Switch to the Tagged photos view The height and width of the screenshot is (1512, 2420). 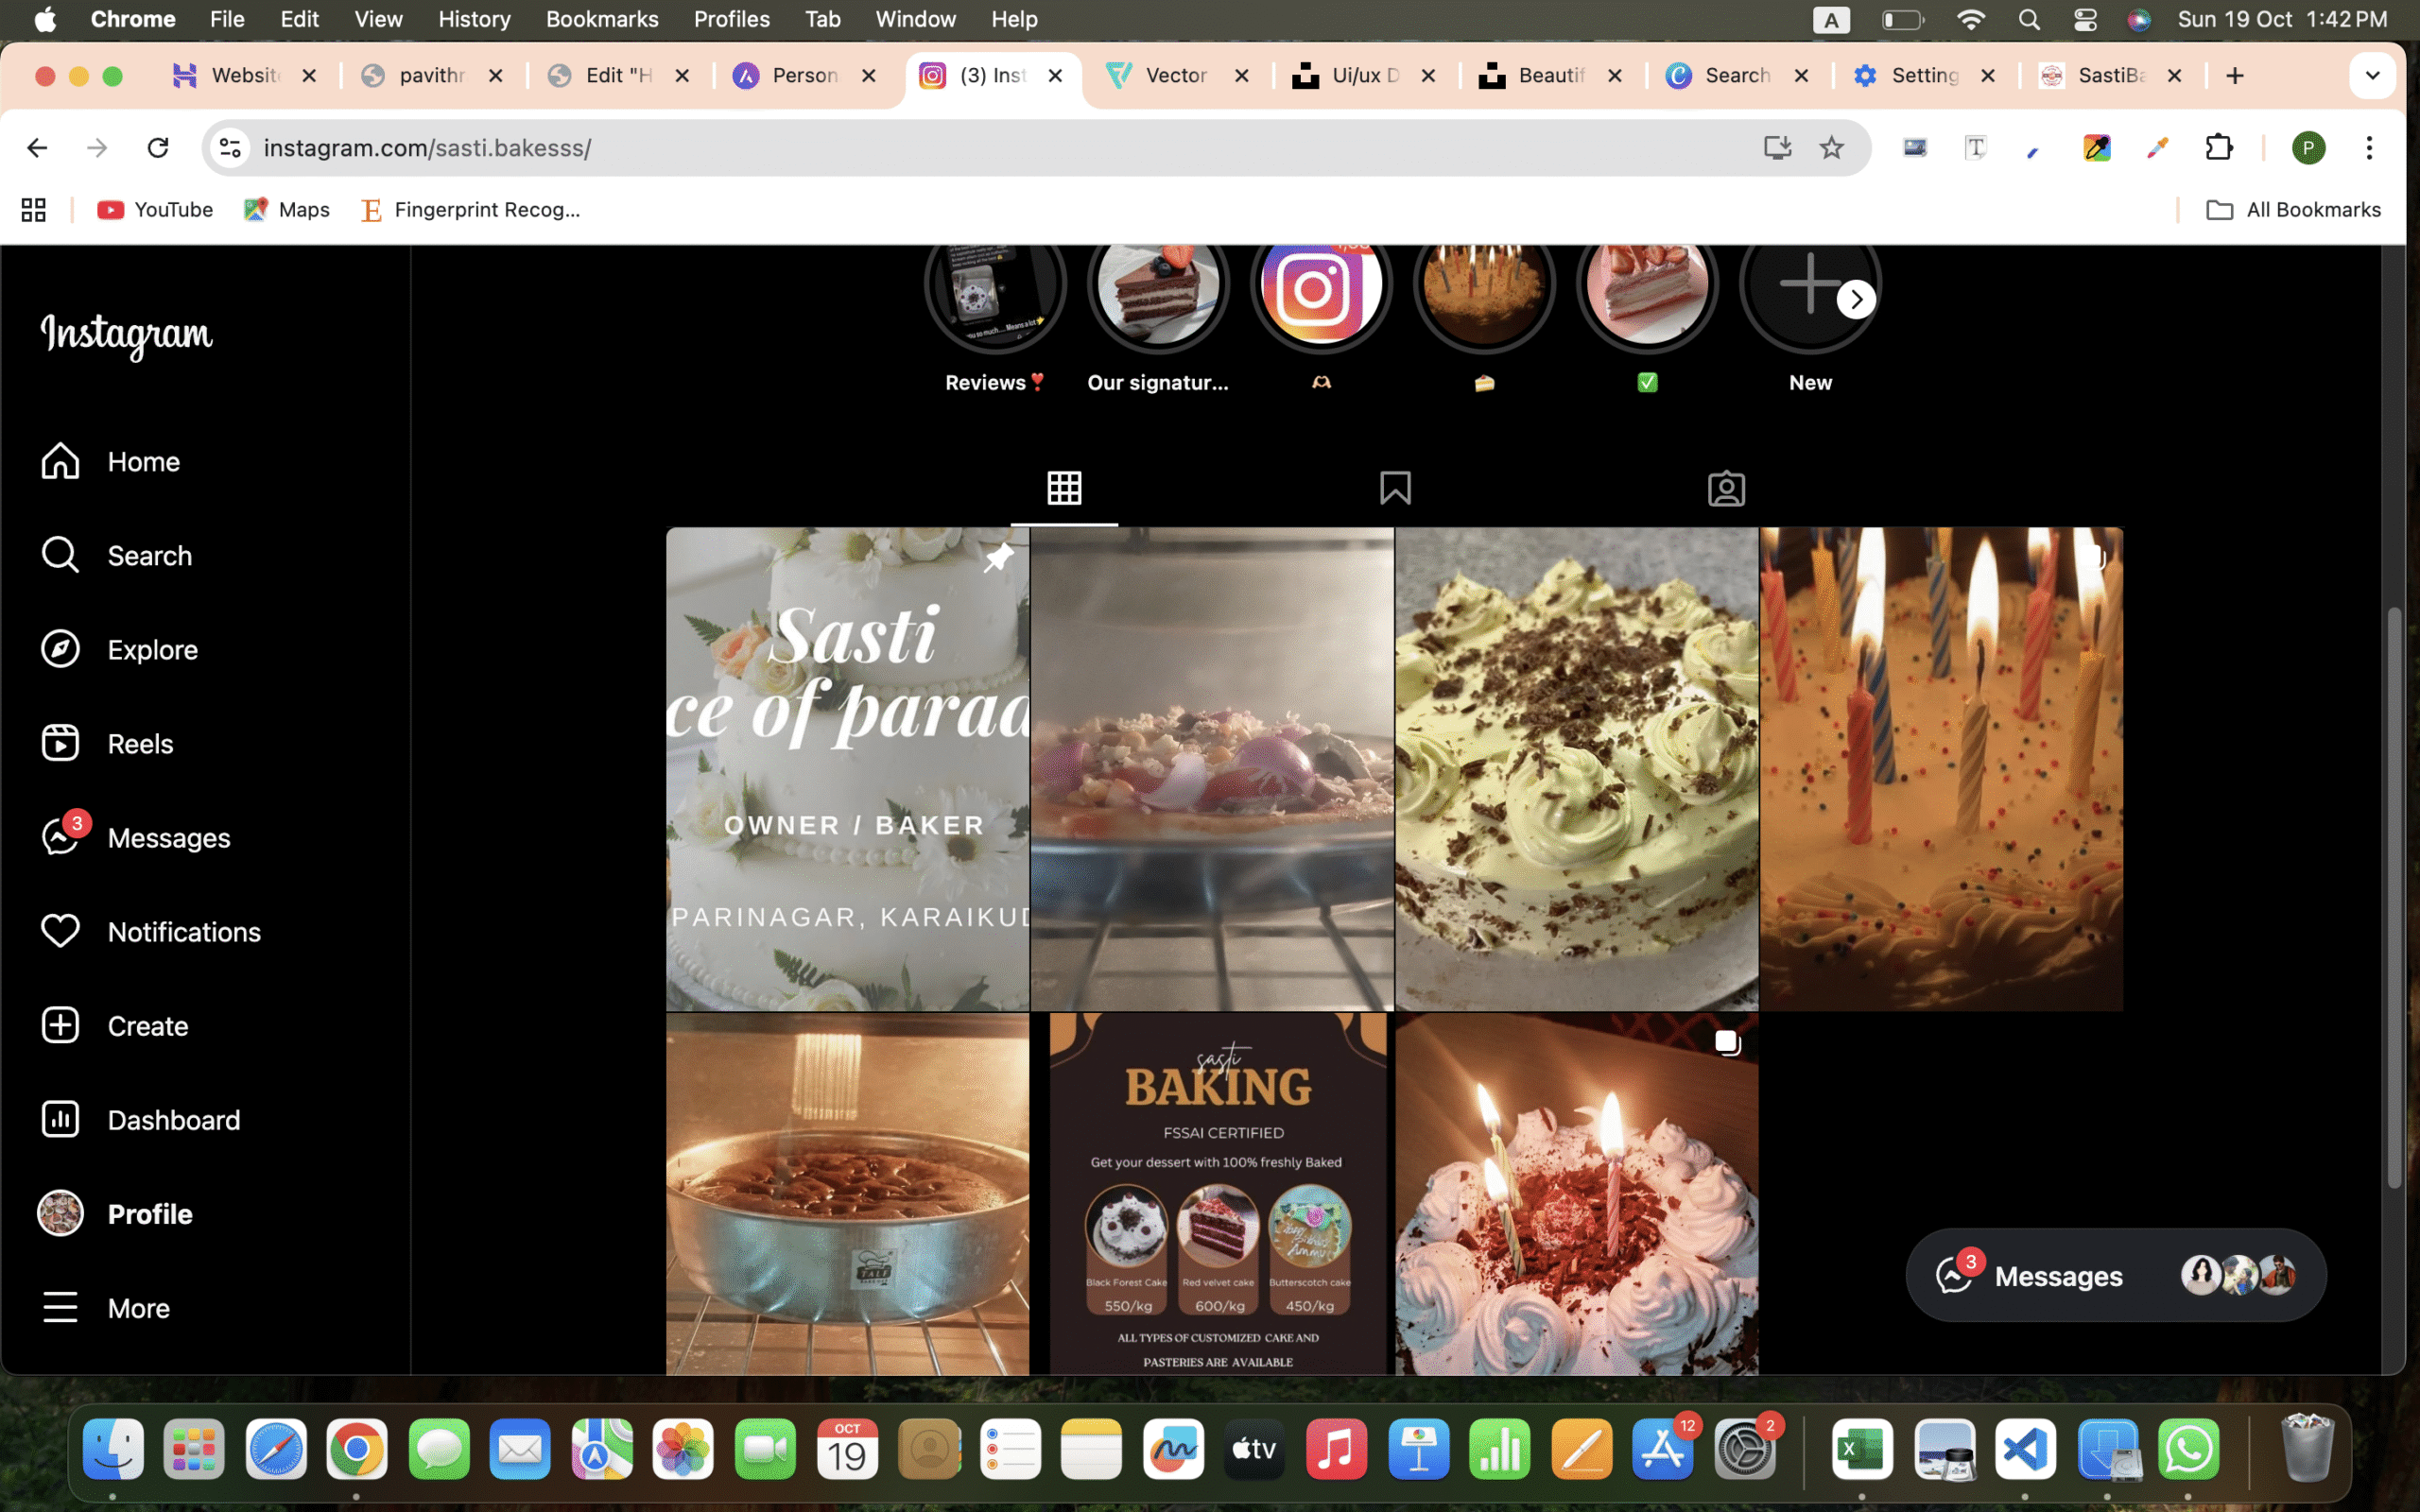pos(1727,489)
